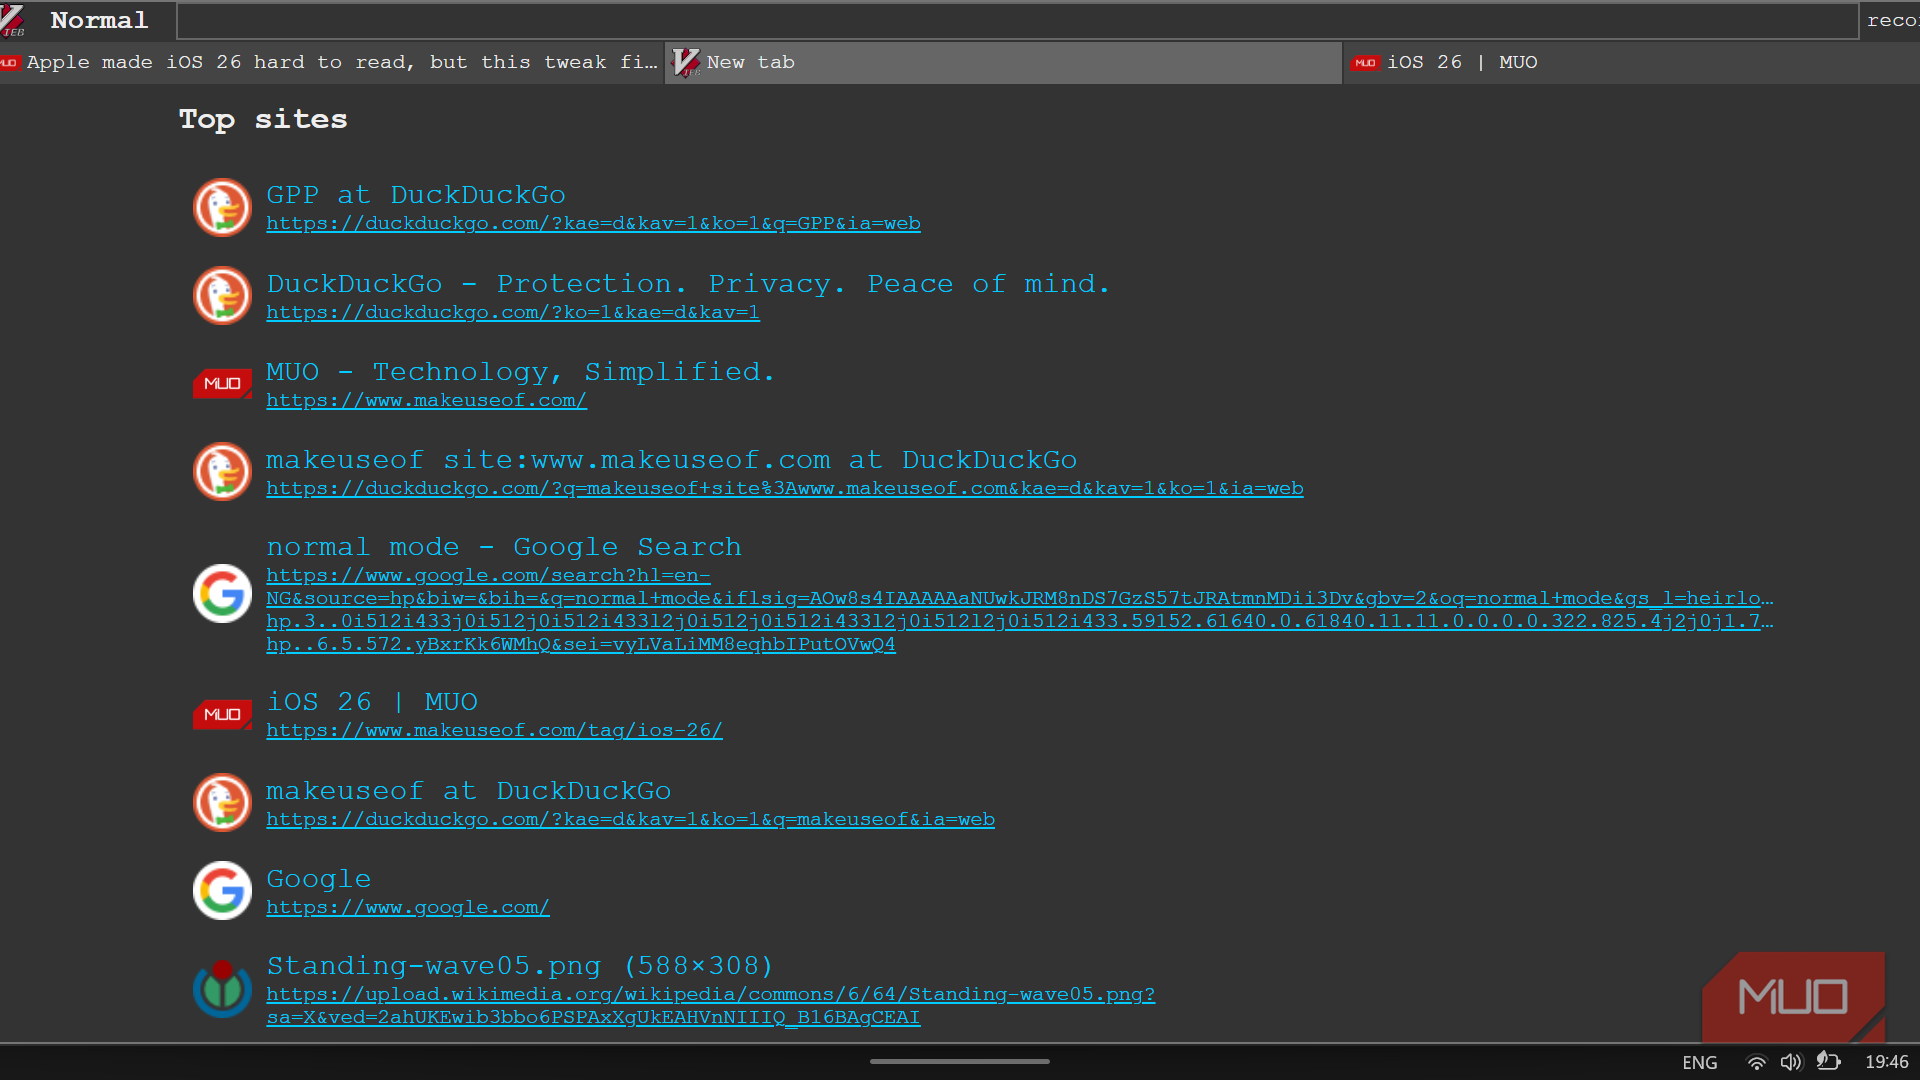Screen dimensions: 1920x1080
Task: Switch to the iOS 26 | MUO tab
Action: pos(1631,62)
